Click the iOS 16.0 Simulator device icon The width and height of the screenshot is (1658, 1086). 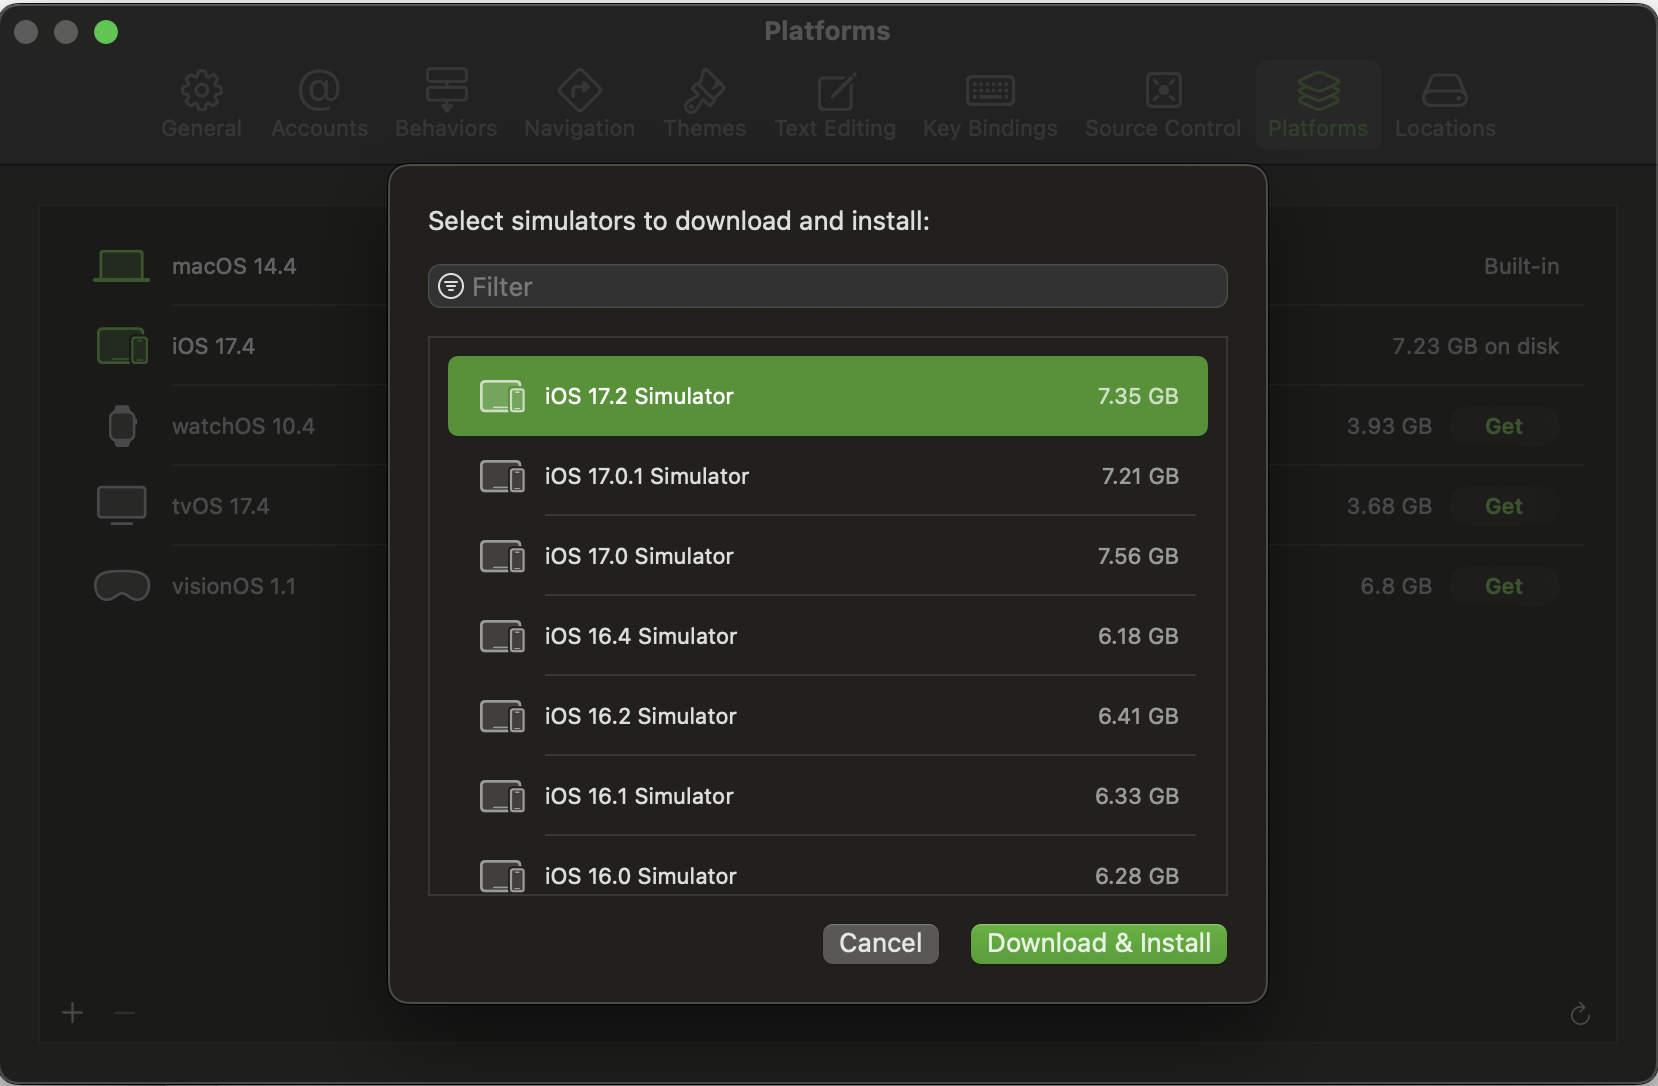pyautogui.click(x=502, y=876)
